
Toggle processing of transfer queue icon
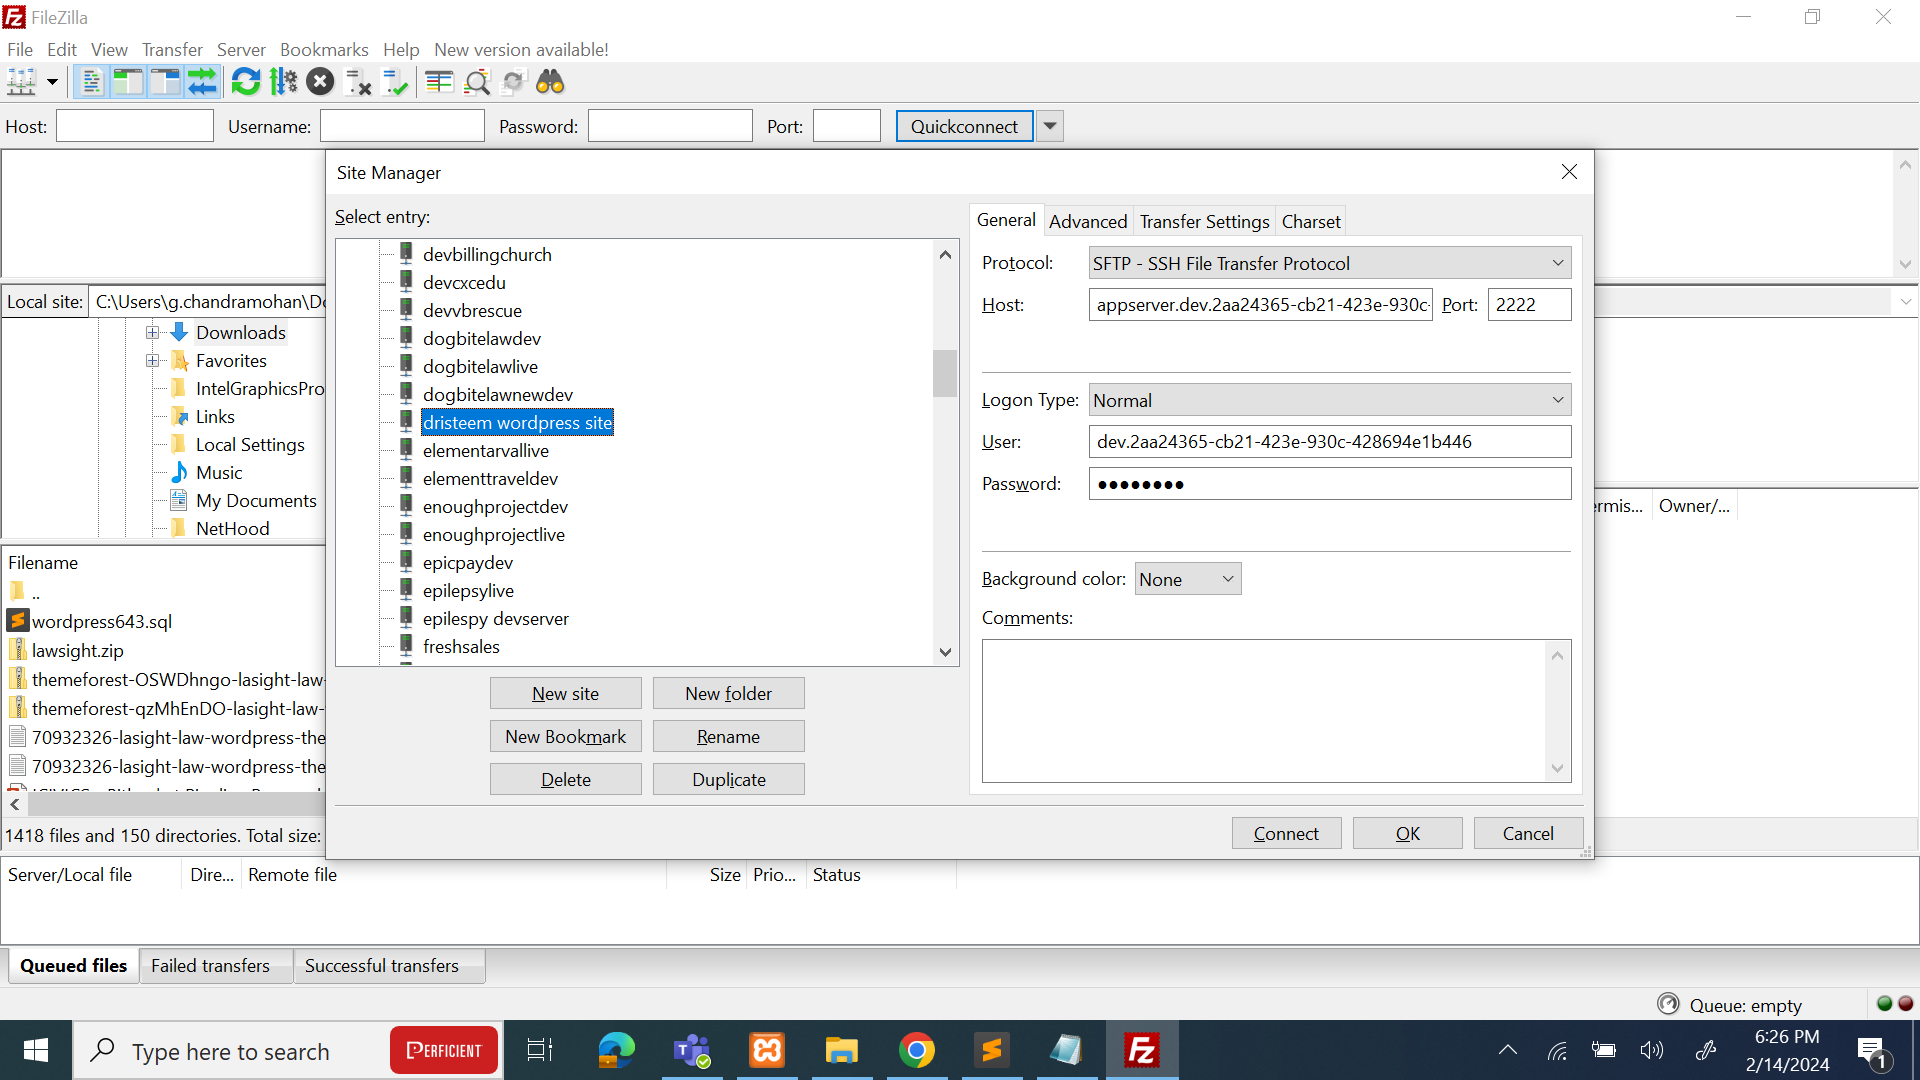point(284,82)
